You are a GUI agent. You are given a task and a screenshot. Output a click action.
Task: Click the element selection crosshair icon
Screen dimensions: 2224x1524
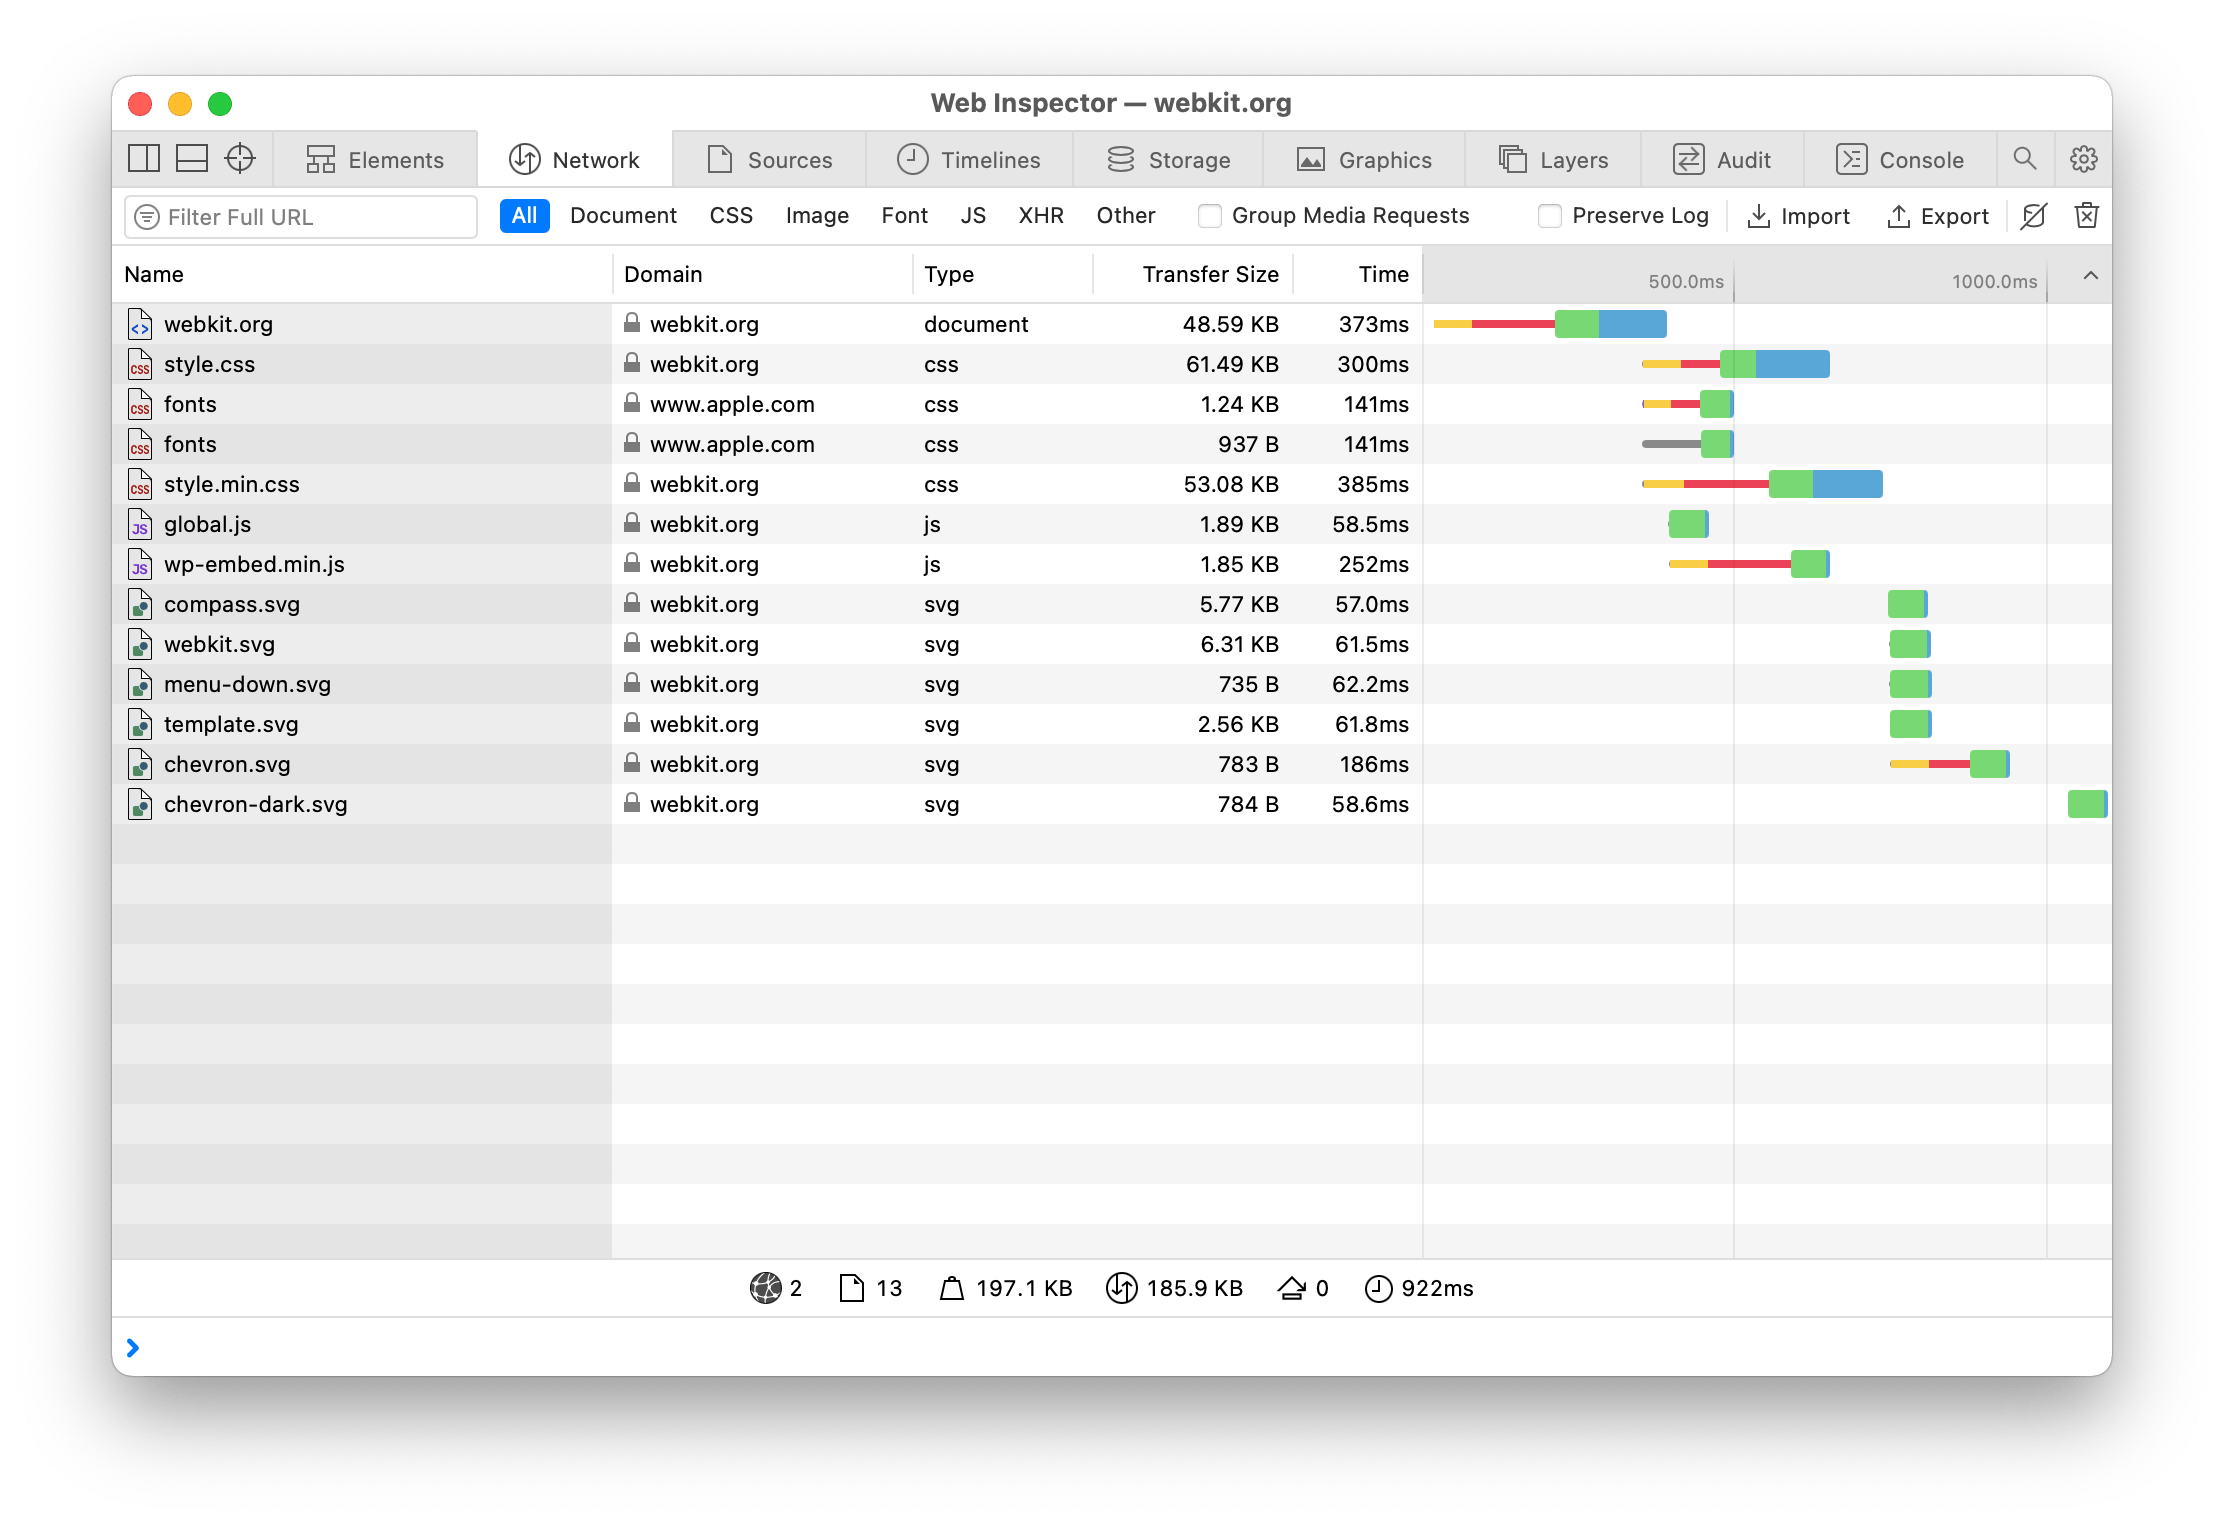point(240,159)
